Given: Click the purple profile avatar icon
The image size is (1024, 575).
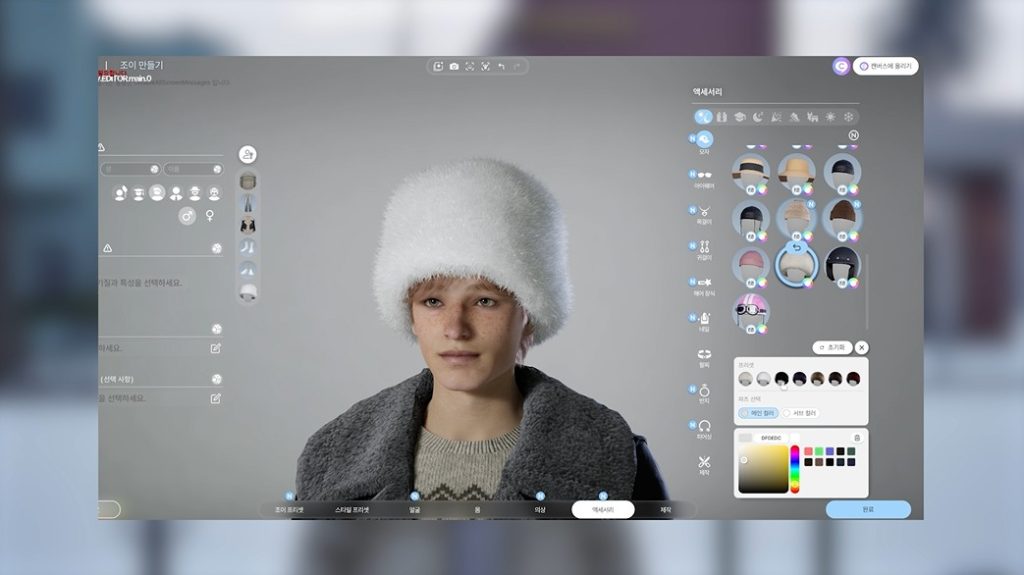Looking at the screenshot, I should (841, 66).
